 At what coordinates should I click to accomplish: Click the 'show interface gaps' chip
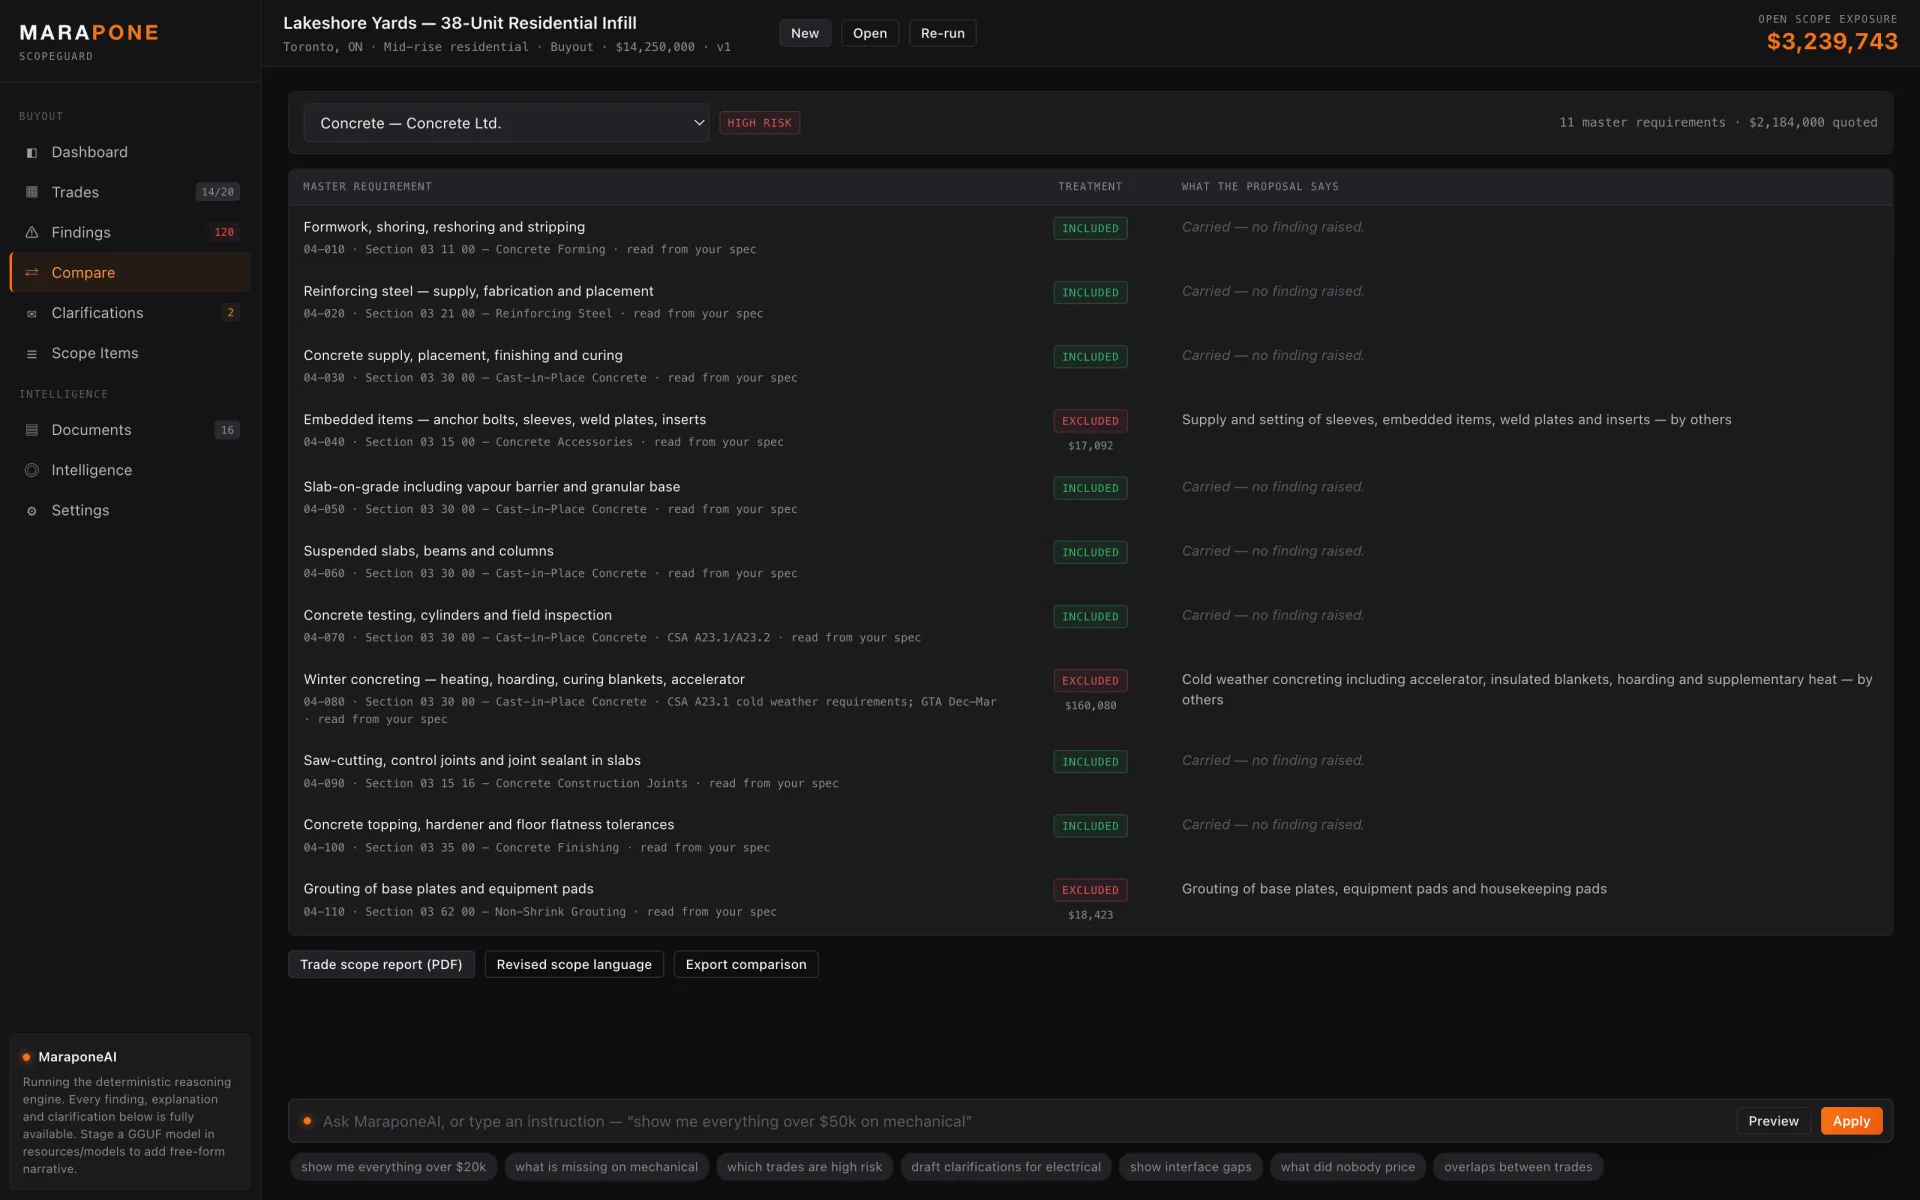[1190, 1167]
